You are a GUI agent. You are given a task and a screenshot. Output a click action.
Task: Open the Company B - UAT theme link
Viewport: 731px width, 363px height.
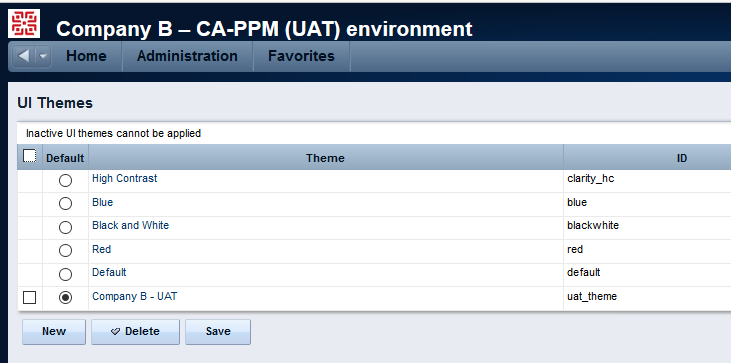135,296
